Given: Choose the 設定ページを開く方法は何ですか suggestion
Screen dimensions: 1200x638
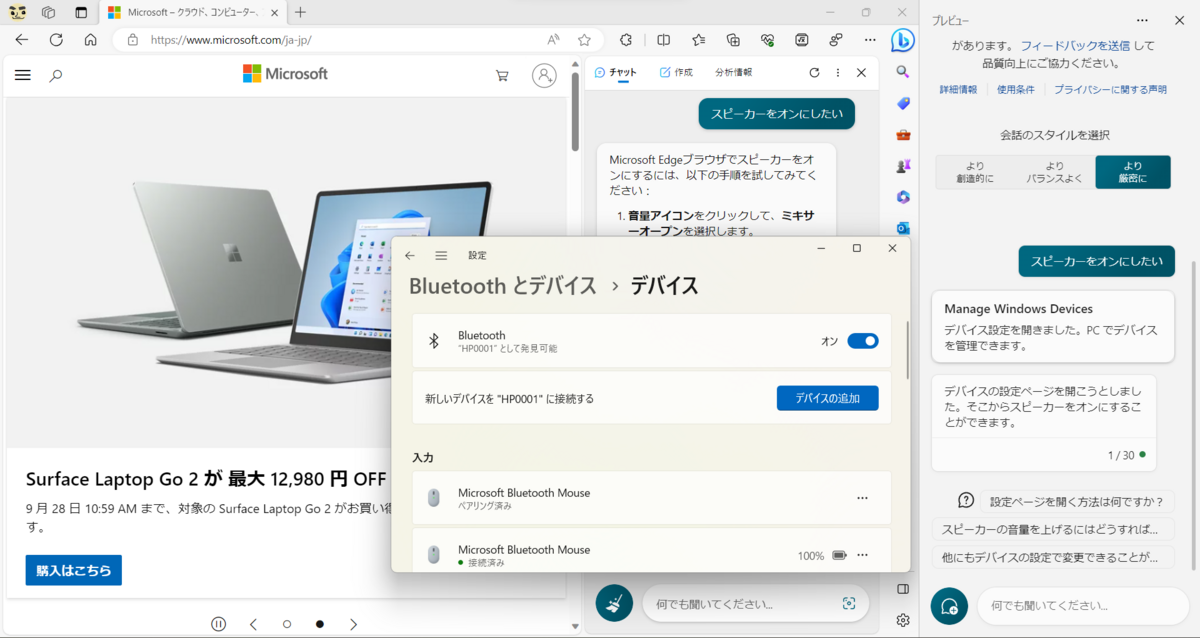Looking at the screenshot, I should [x=1079, y=501].
